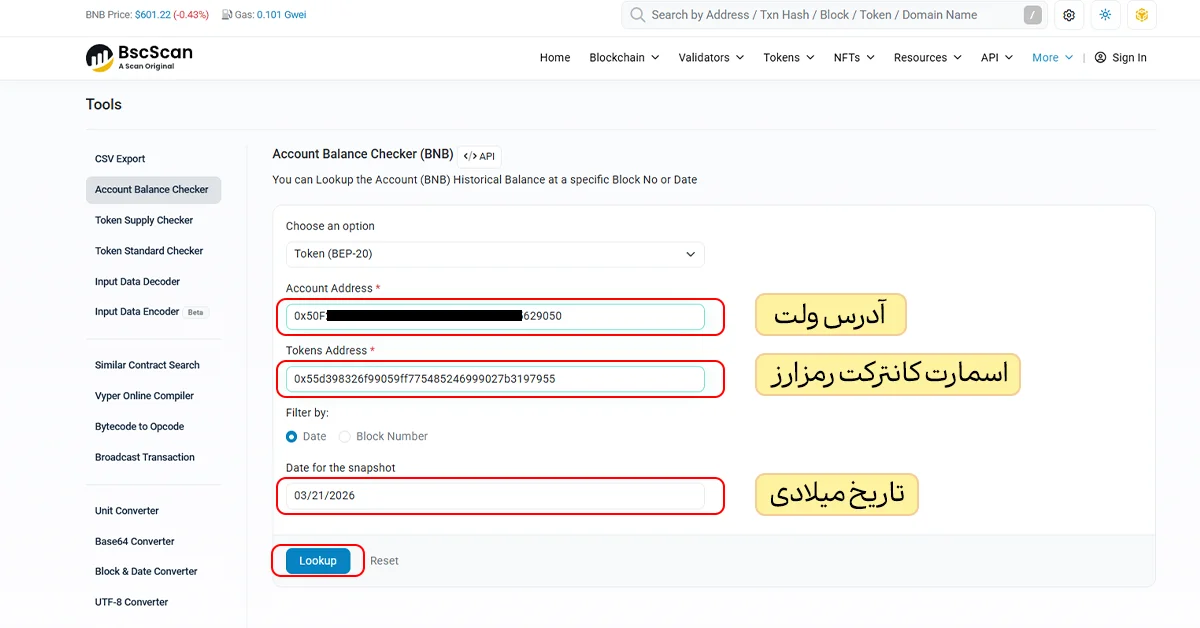Click the Date for the snapshot field
Screen dimensions: 1200x628
click(x=495, y=496)
